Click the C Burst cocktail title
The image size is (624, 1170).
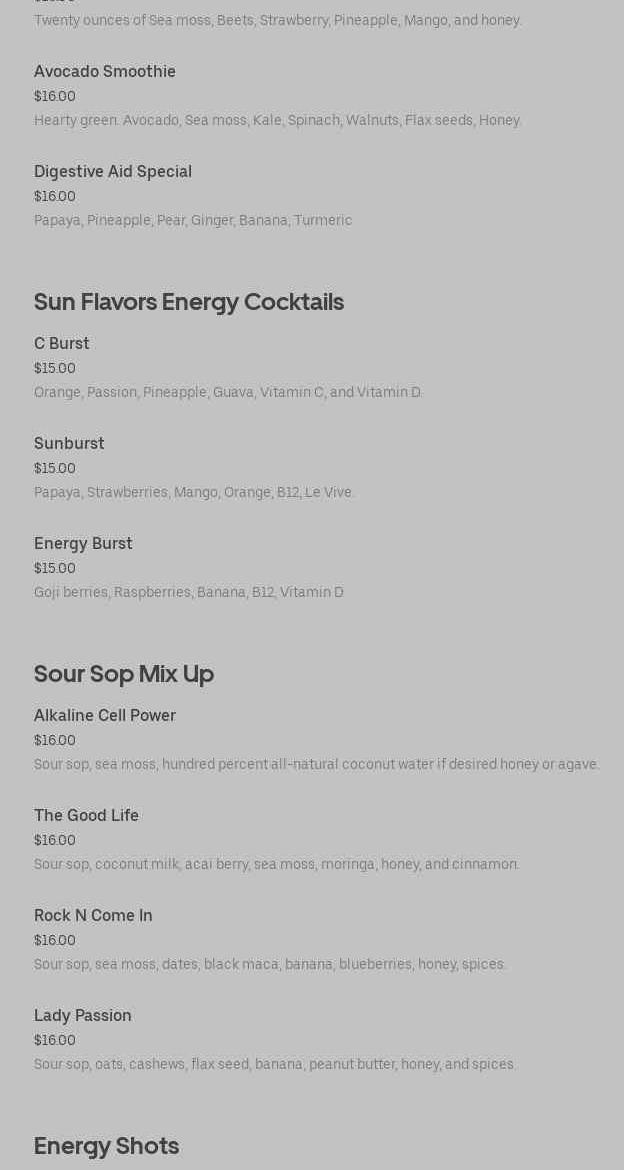pos(62,343)
